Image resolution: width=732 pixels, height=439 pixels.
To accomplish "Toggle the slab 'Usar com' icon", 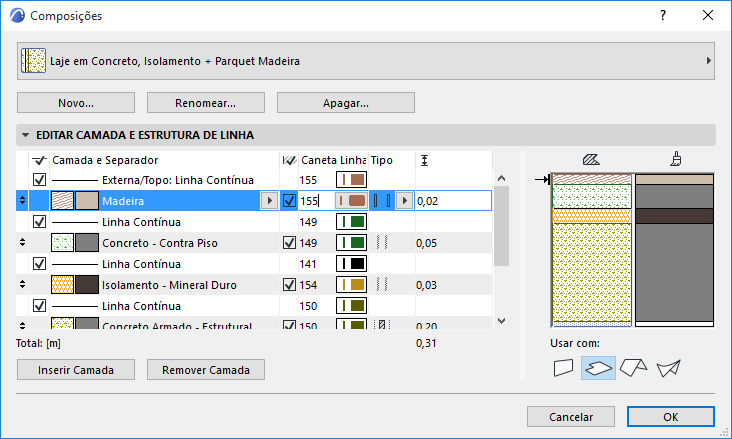I will point(598,368).
